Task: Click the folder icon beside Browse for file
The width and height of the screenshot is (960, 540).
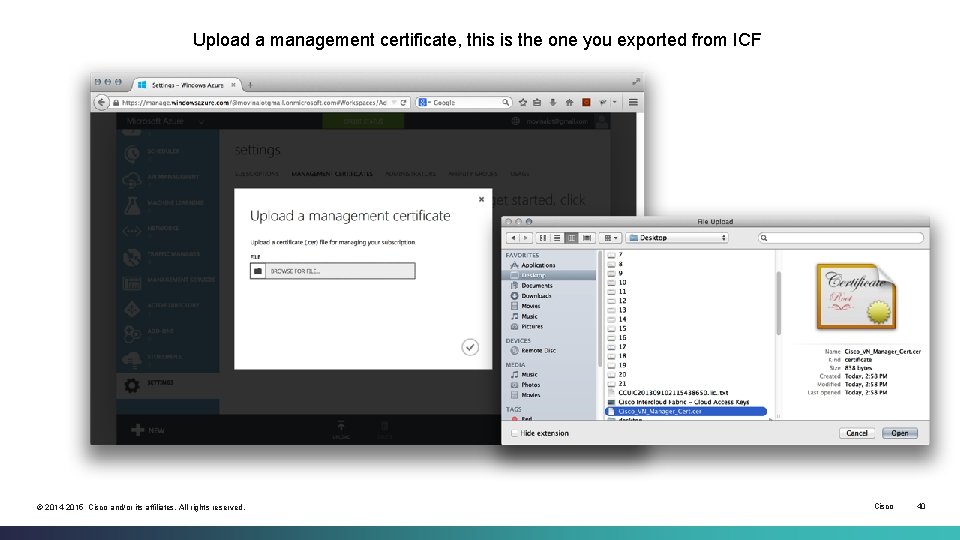Action: click(x=258, y=271)
